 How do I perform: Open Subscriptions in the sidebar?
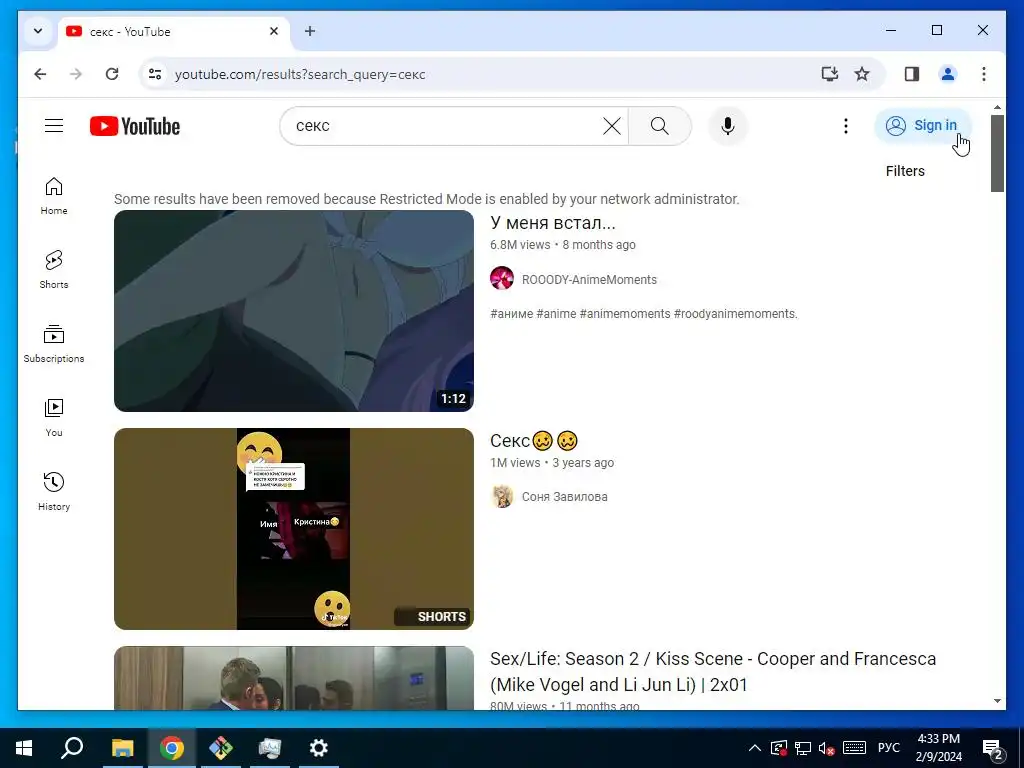54,344
